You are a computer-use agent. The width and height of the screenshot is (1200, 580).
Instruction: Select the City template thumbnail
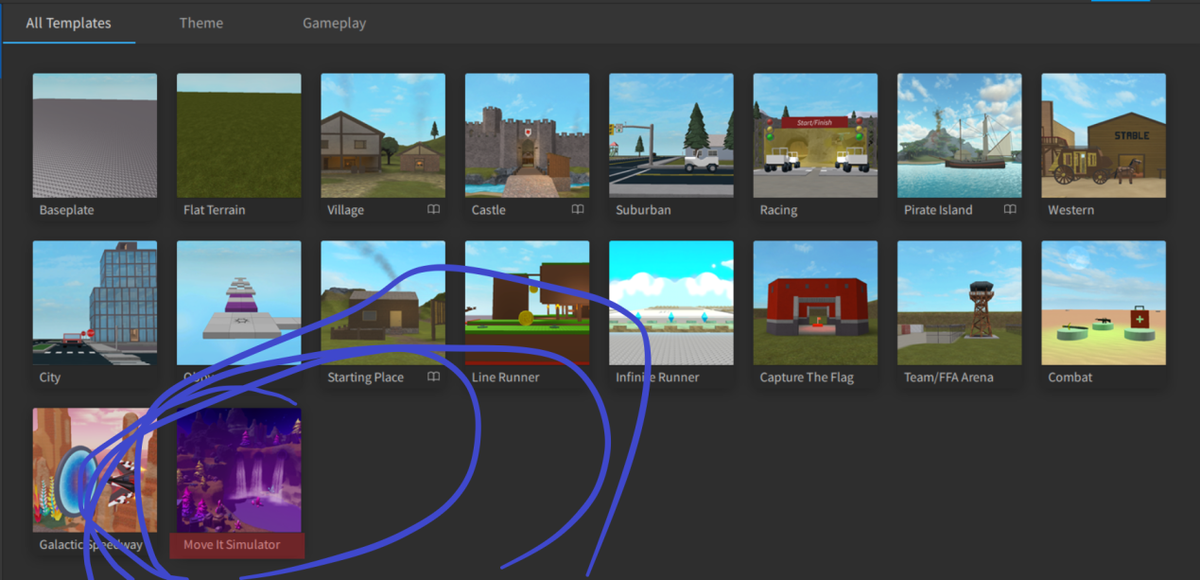click(95, 302)
